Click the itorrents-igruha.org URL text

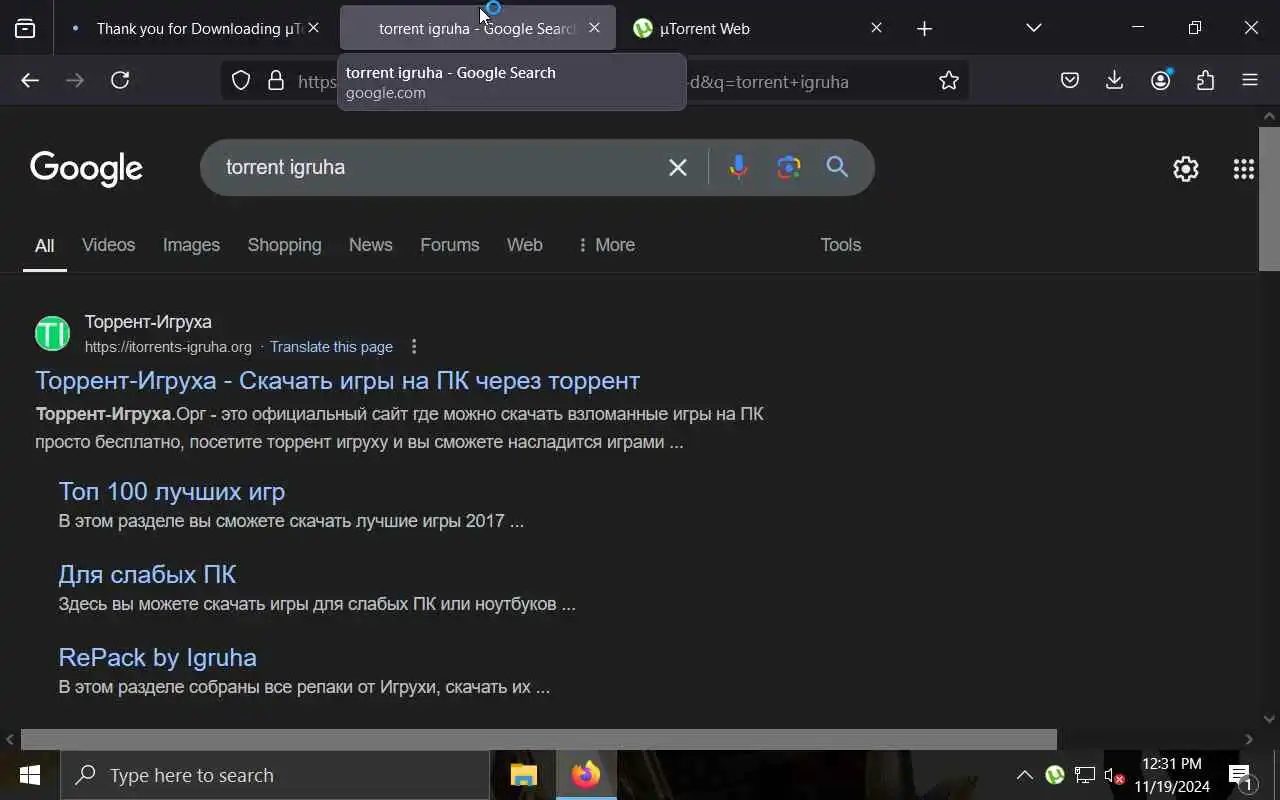(x=168, y=347)
